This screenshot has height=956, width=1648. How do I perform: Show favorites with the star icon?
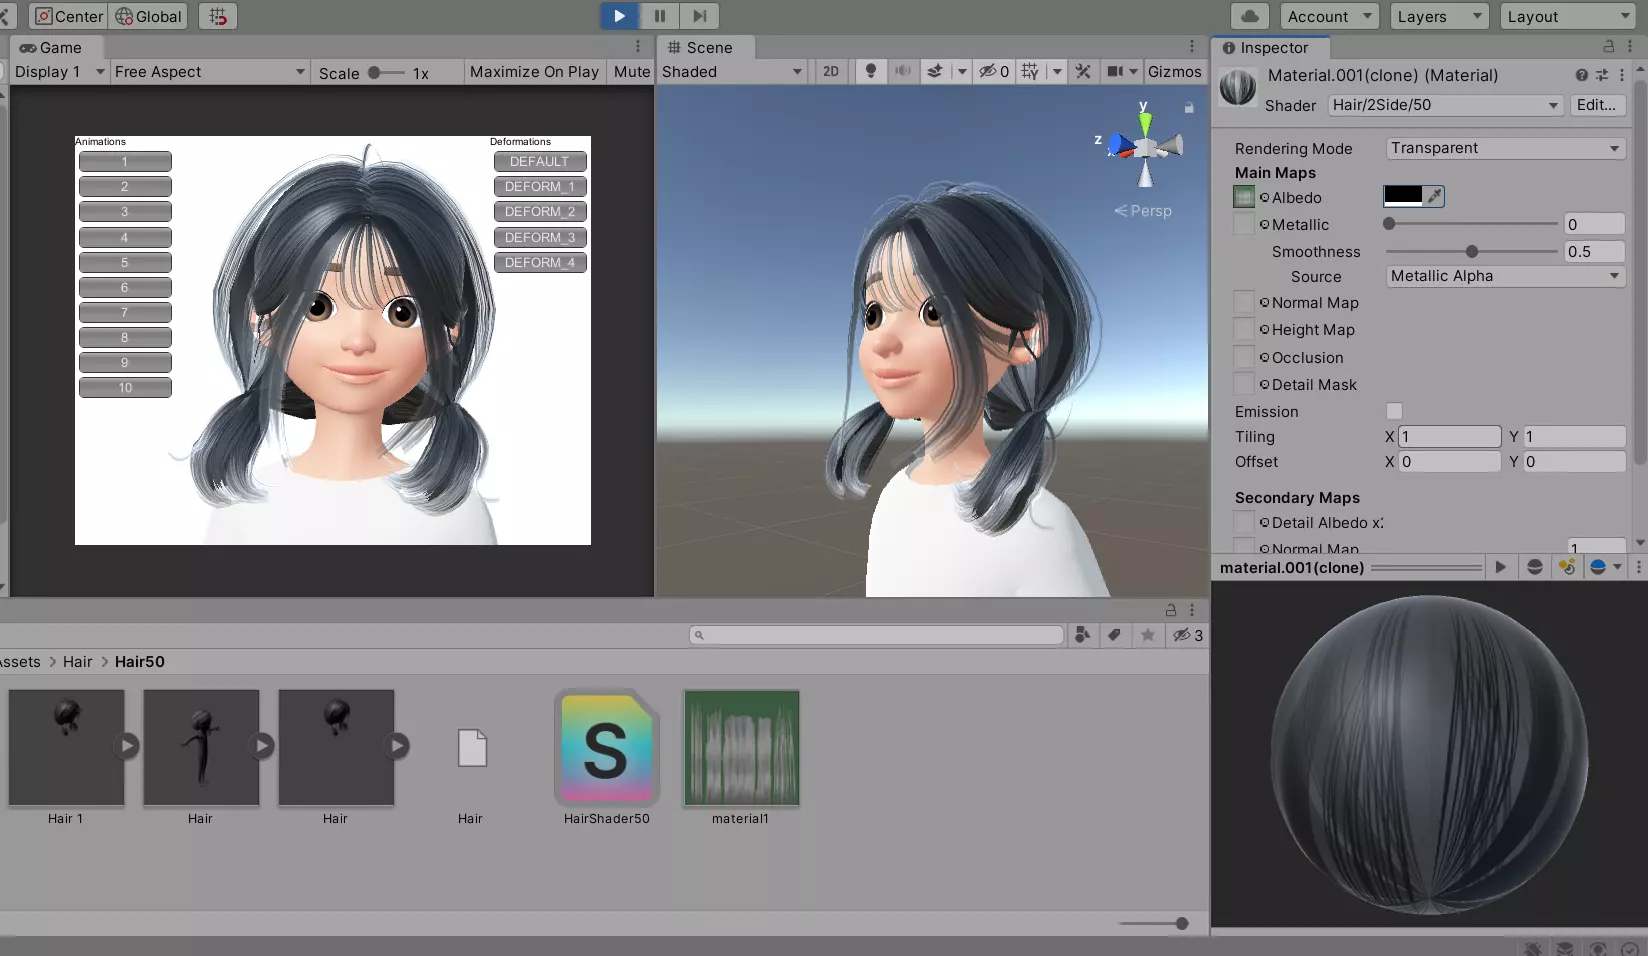point(1148,635)
